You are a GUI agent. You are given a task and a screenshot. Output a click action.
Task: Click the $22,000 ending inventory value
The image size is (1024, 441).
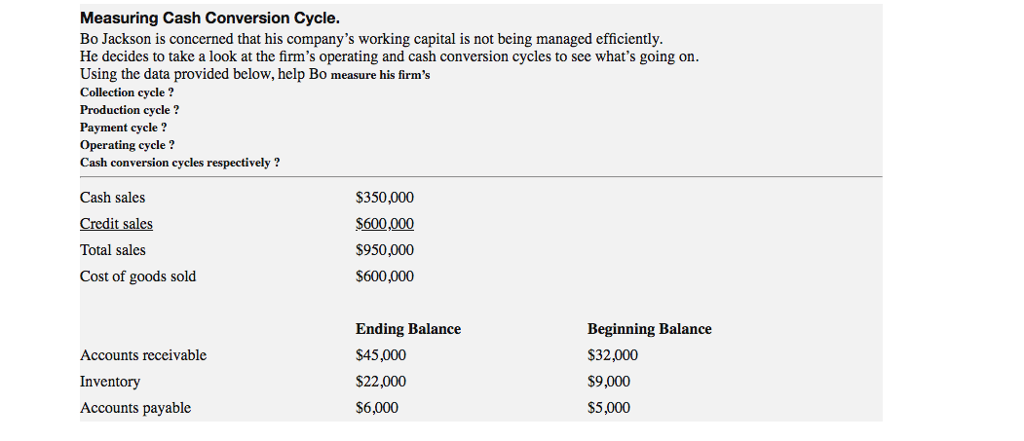point(381,382)
